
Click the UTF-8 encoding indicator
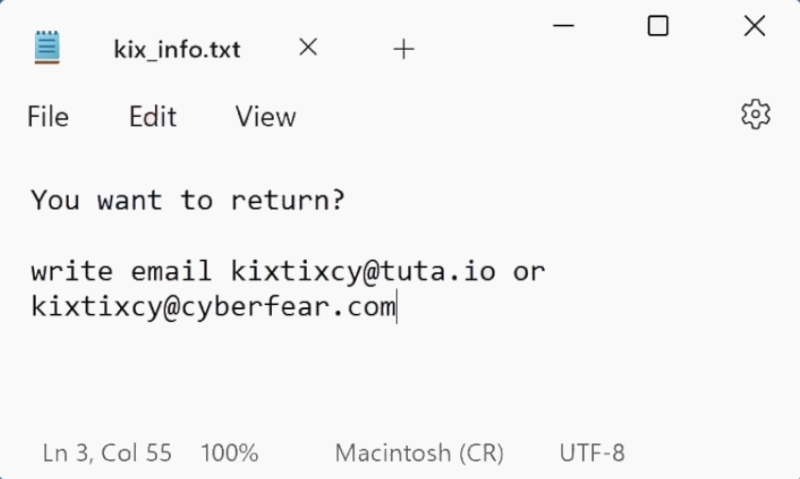(592, 453)
